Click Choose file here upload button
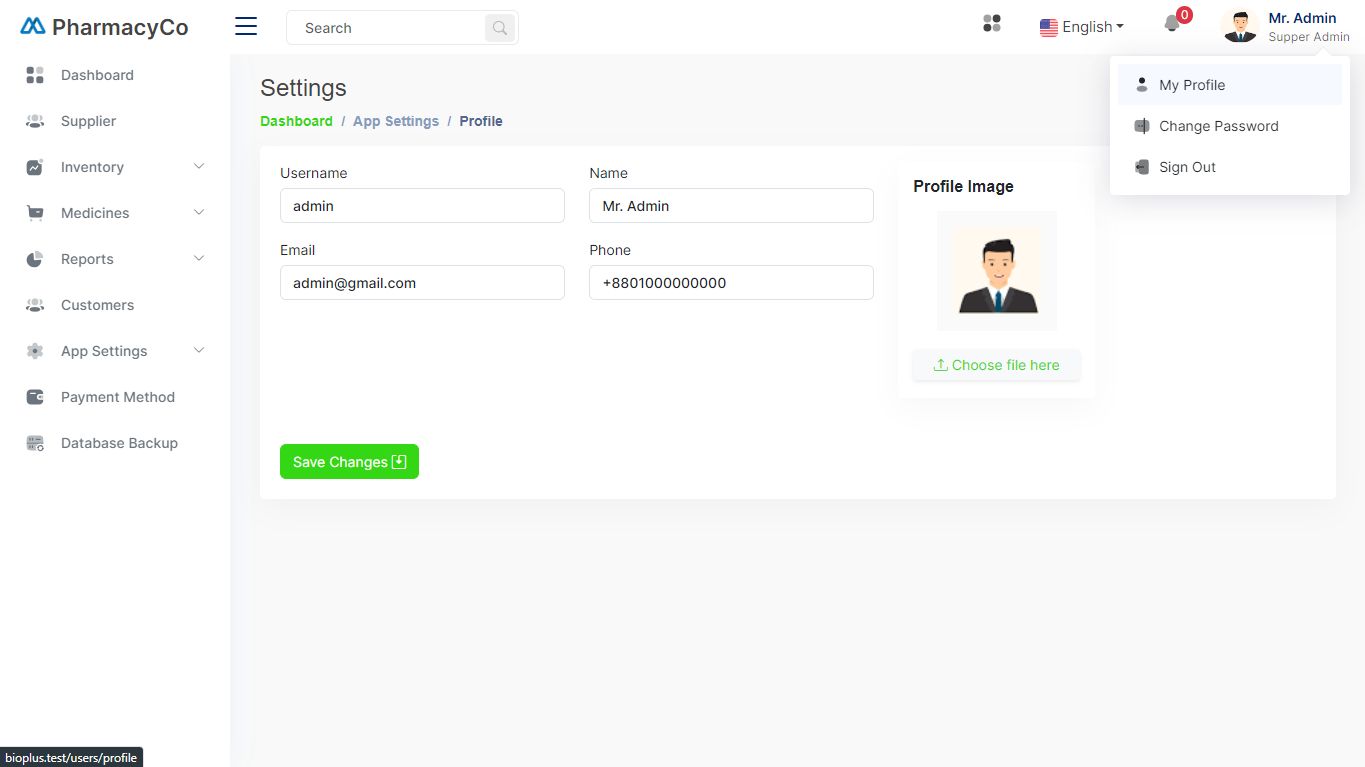 coord(996,365)
